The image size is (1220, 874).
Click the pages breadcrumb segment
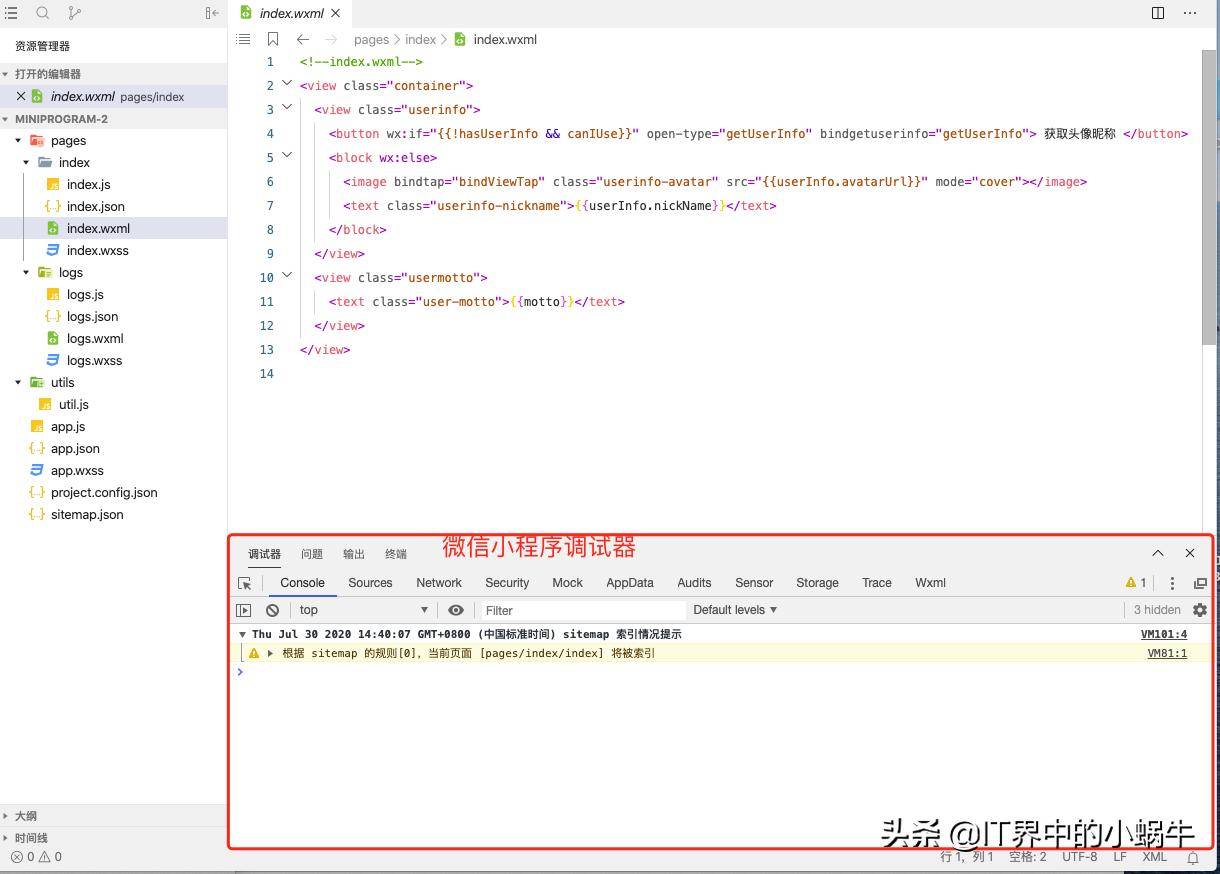pos(371,40)
